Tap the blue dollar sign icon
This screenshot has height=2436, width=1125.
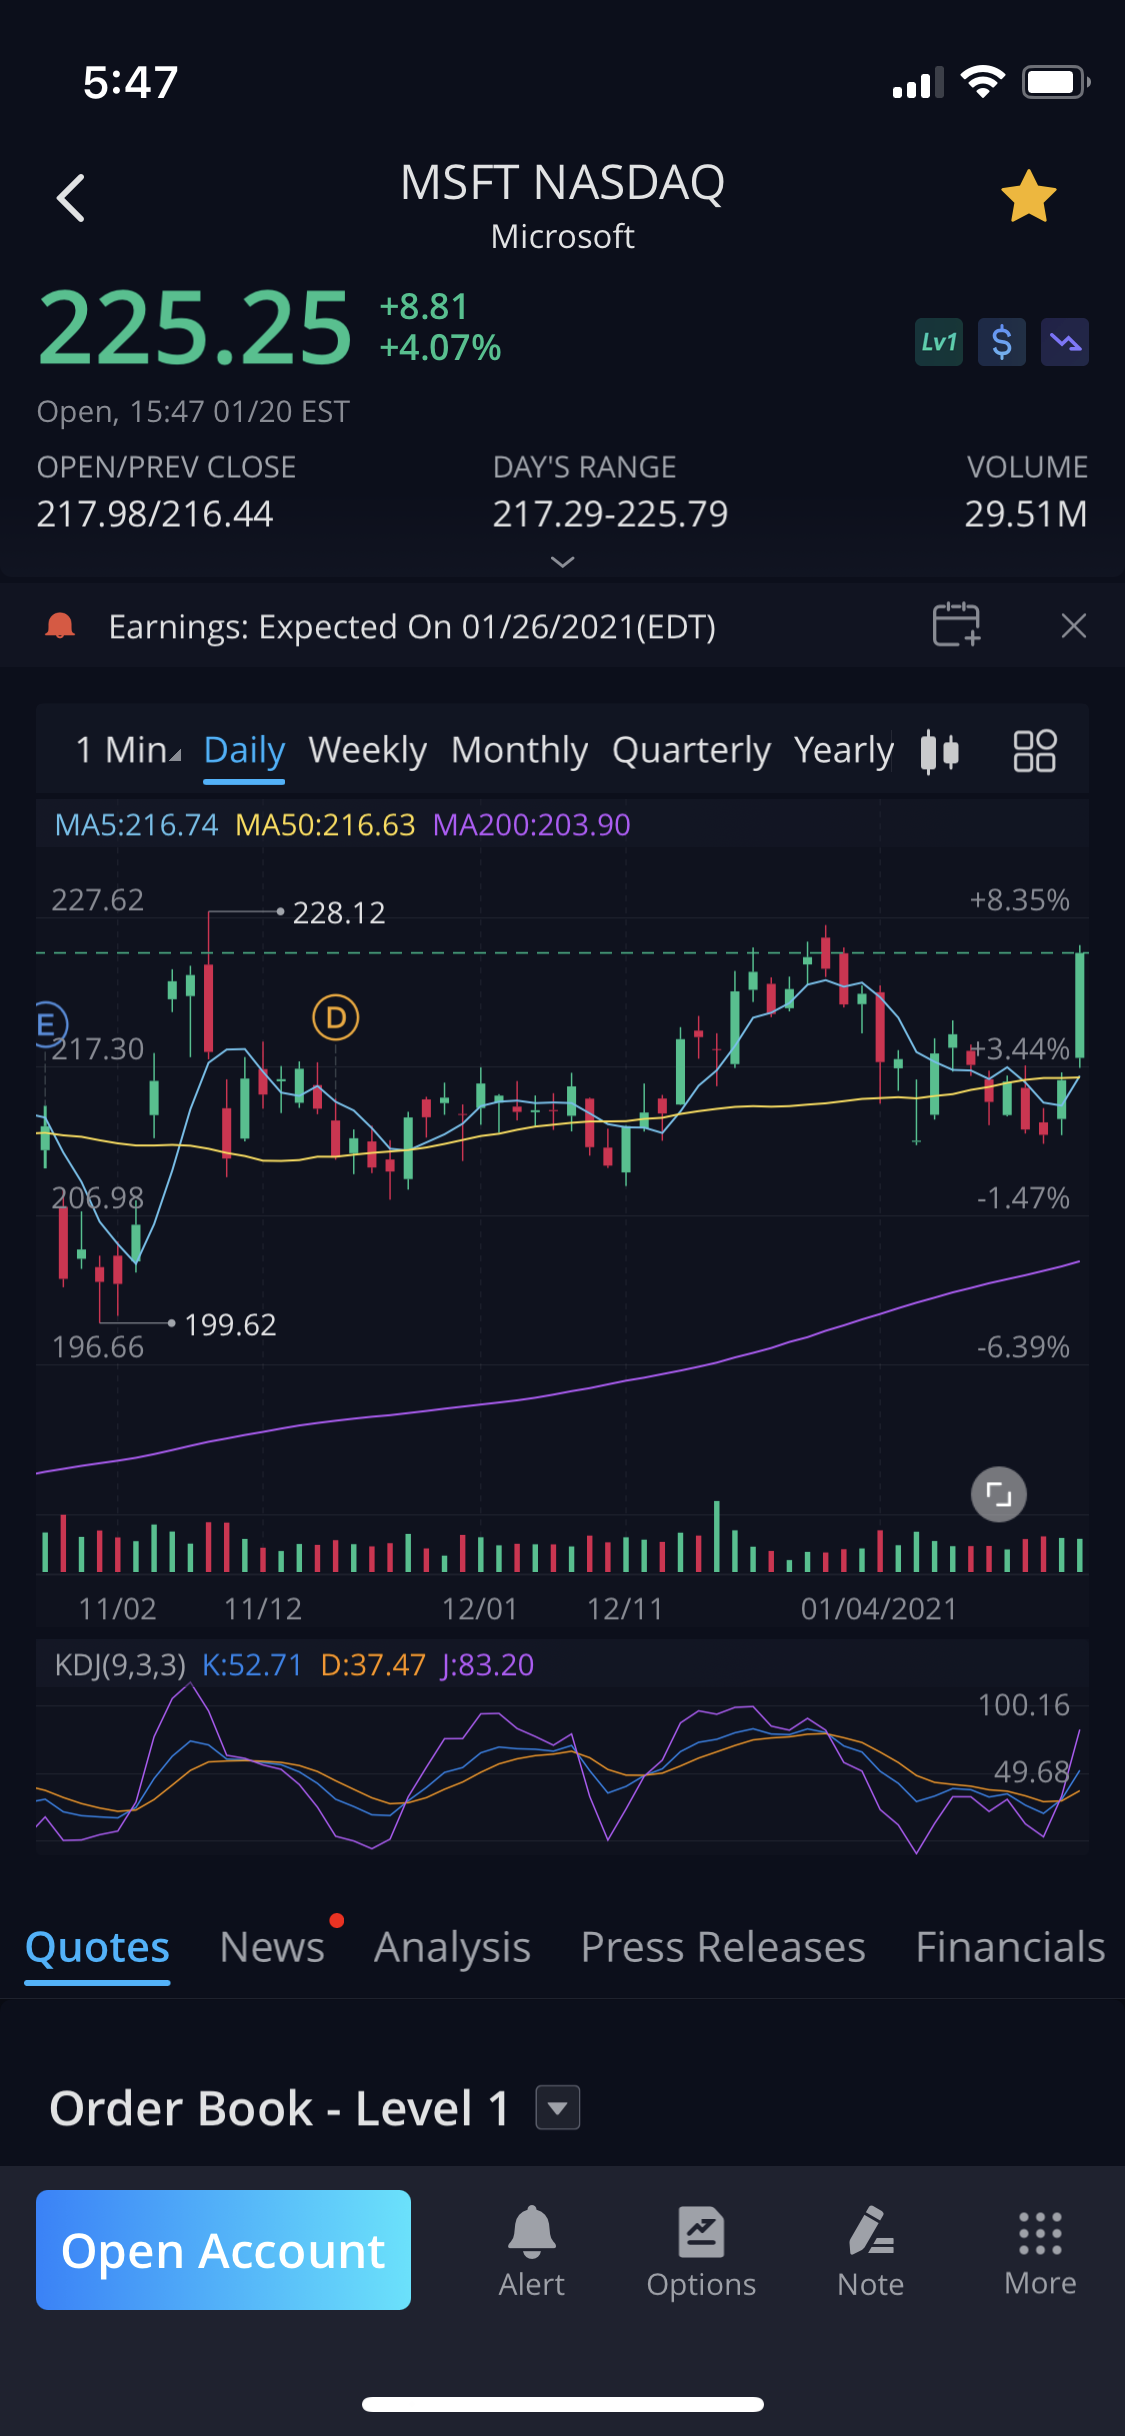tap(1001, 343)
